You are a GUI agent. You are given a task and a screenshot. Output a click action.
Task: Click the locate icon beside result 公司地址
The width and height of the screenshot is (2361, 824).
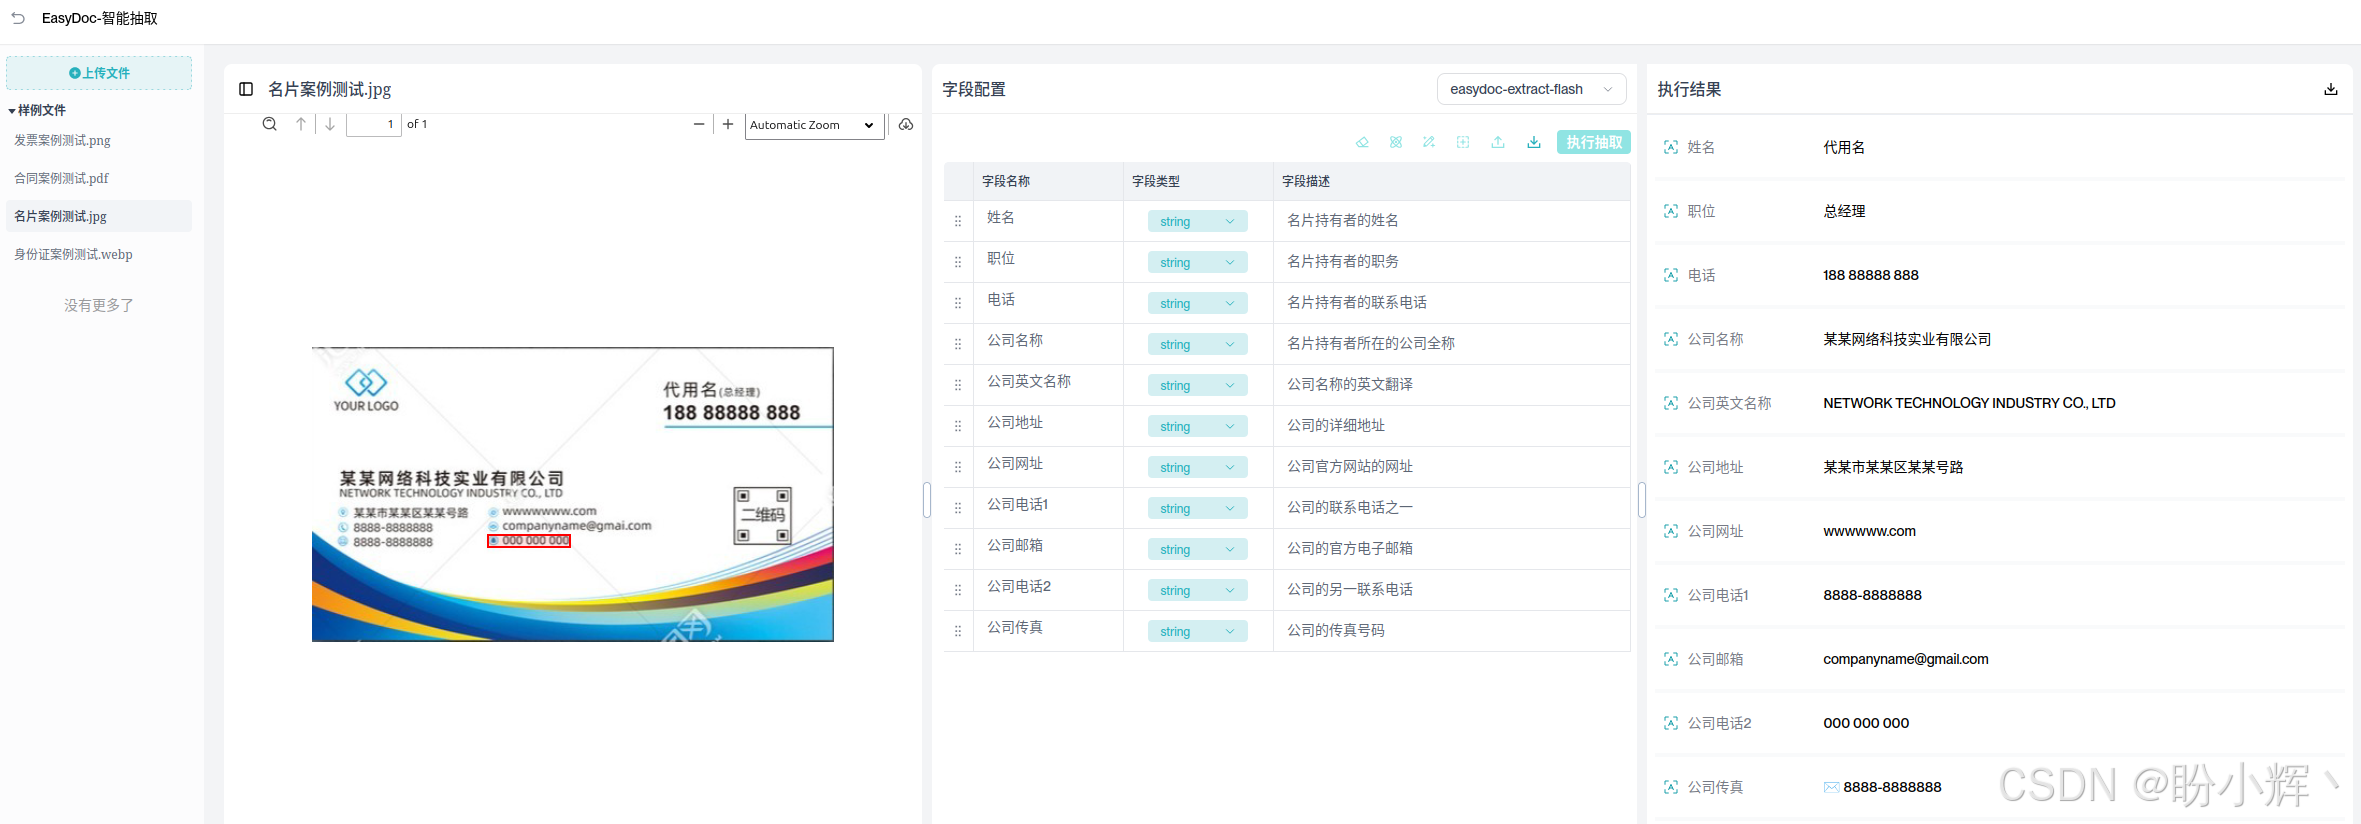pos(1671,467)
